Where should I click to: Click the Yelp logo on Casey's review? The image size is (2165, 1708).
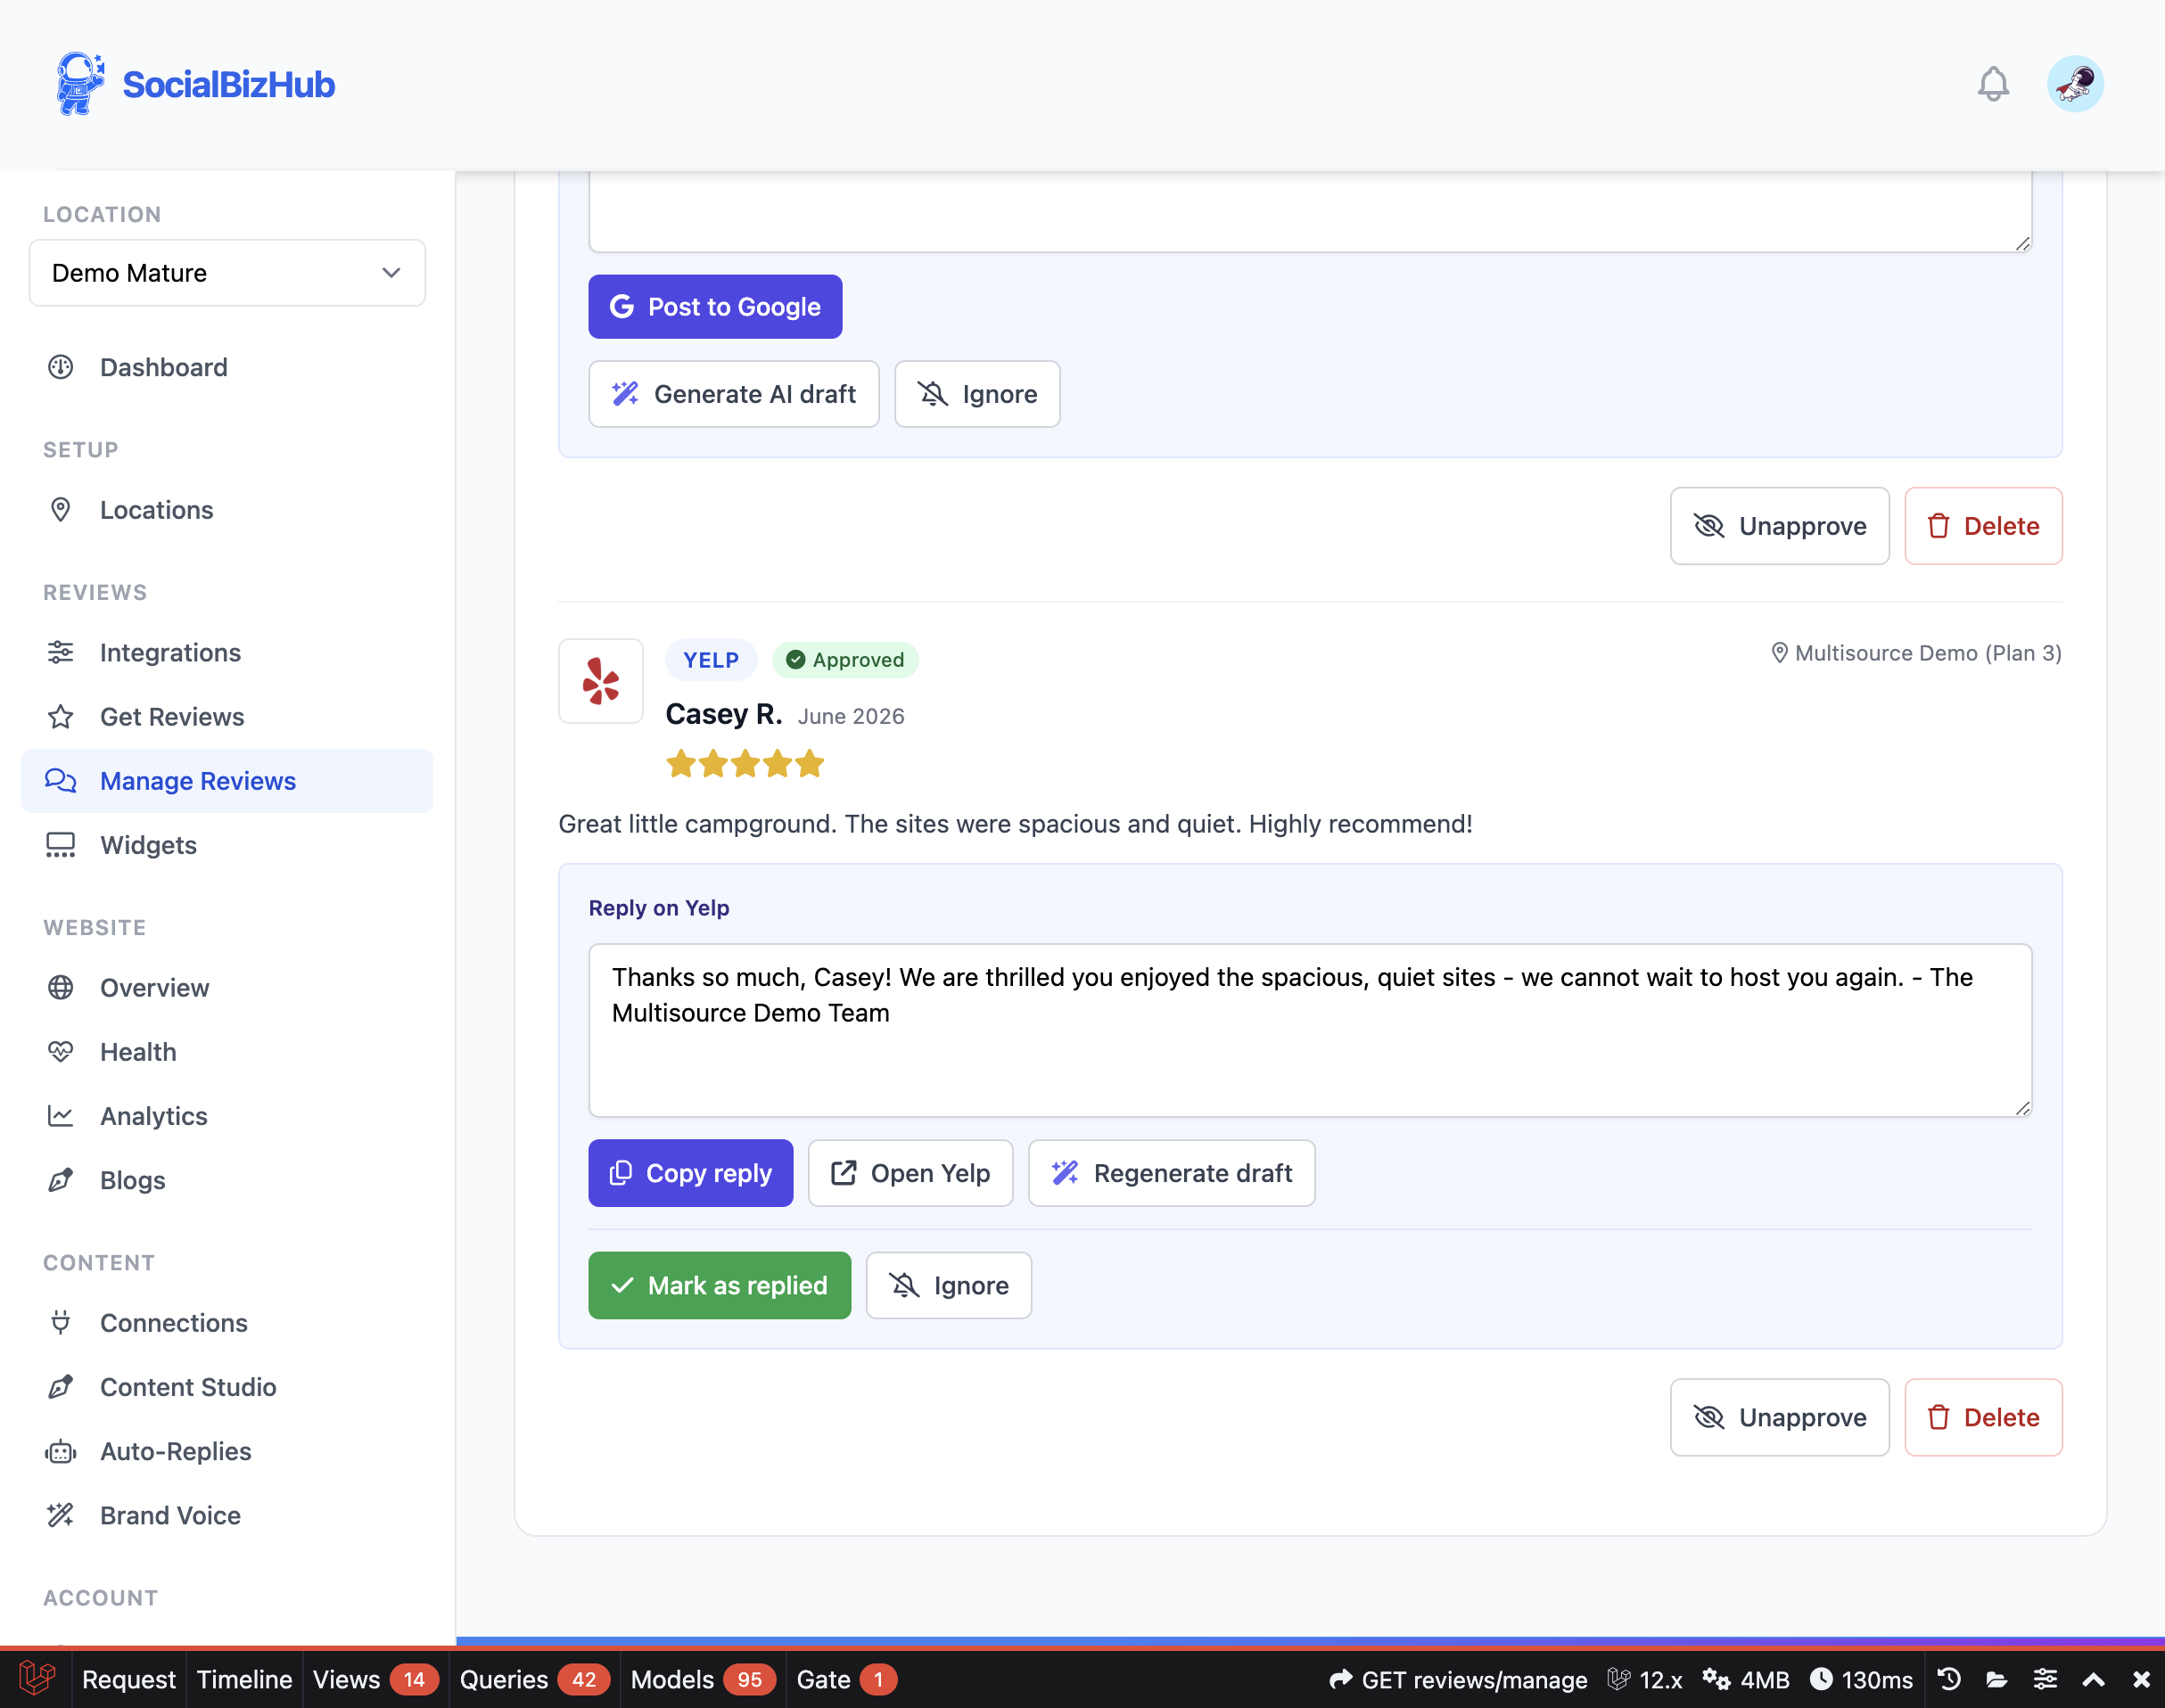601,681
